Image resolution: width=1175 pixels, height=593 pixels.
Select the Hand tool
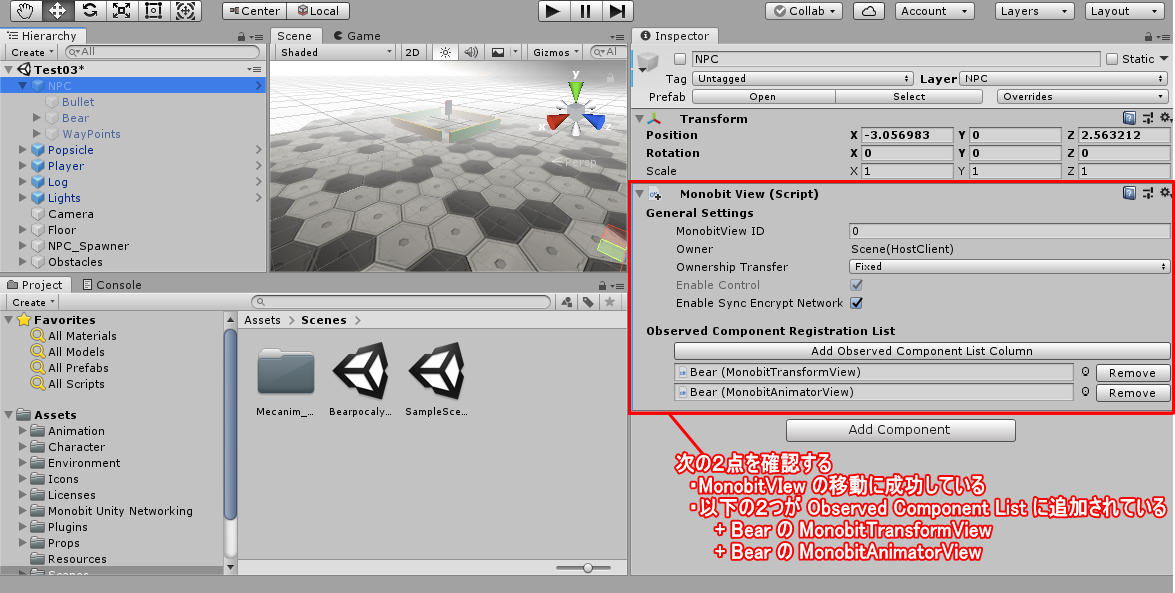(x=25, y=10)
